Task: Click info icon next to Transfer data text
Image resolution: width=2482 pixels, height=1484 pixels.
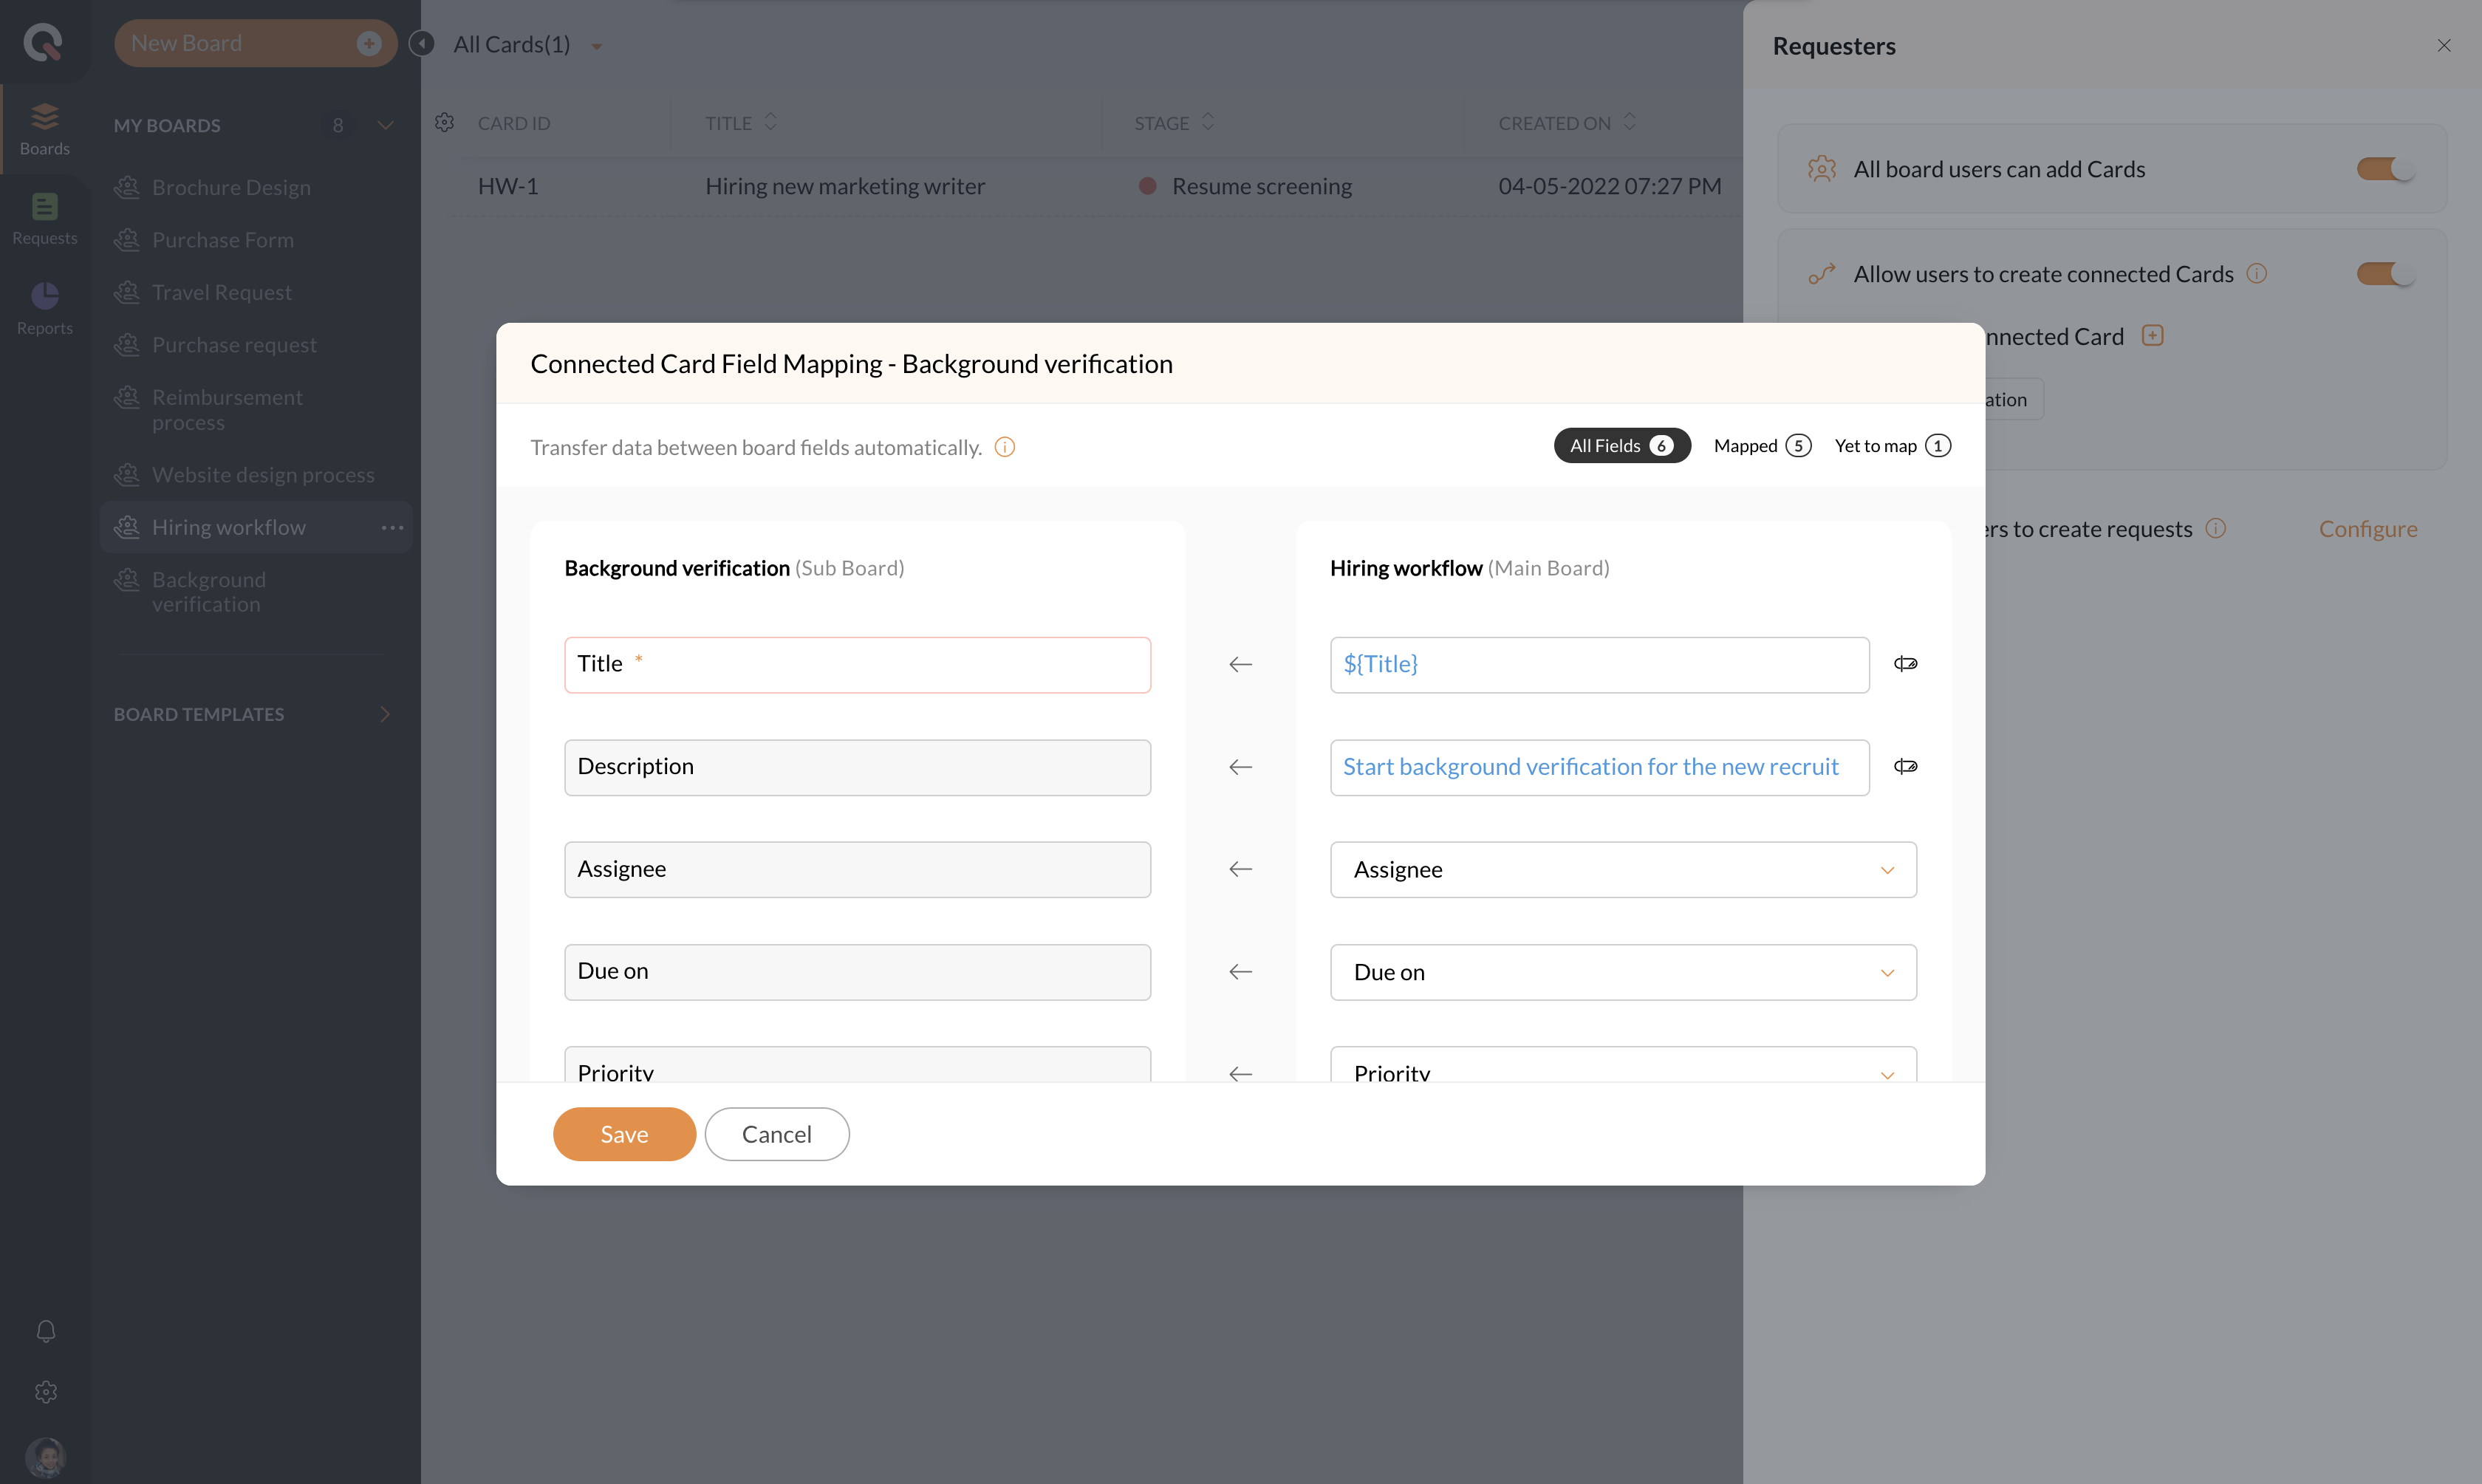Action: [x=1005, y=447]
